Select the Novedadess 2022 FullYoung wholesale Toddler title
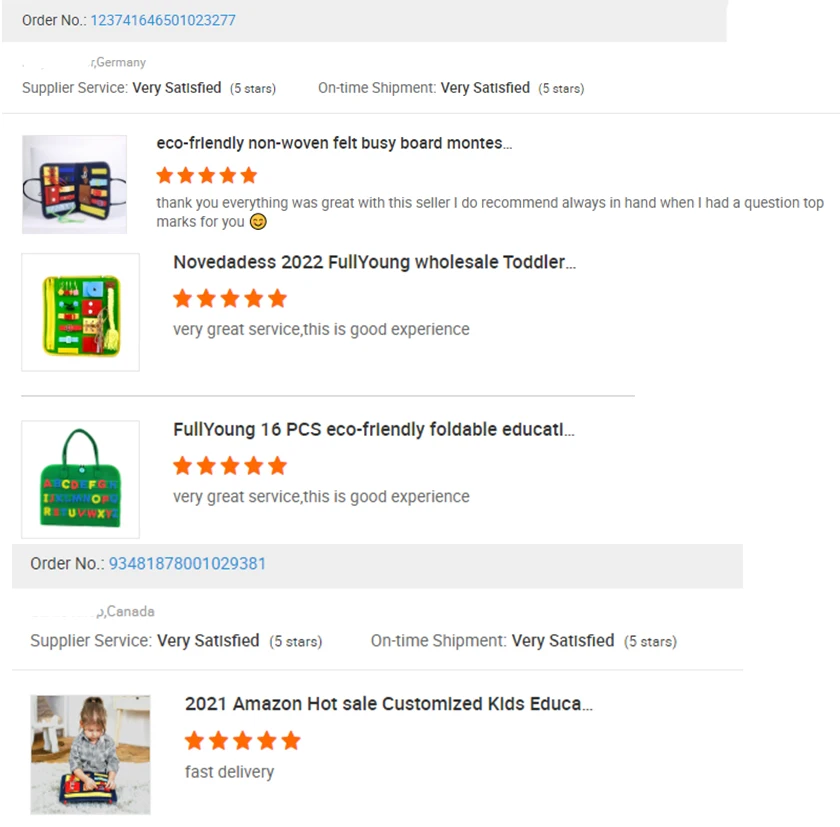The width and height of the screenshot is (840, 827). click(374, 263)
